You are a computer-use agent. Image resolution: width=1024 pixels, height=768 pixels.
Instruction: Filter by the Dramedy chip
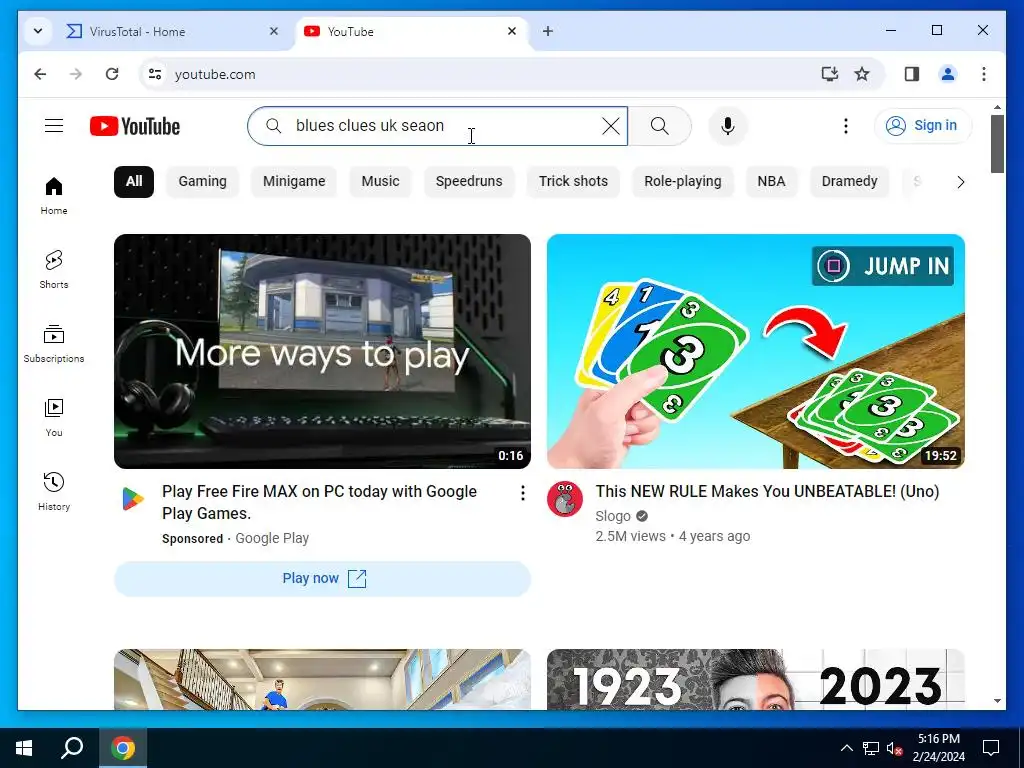tap(849, 181)
